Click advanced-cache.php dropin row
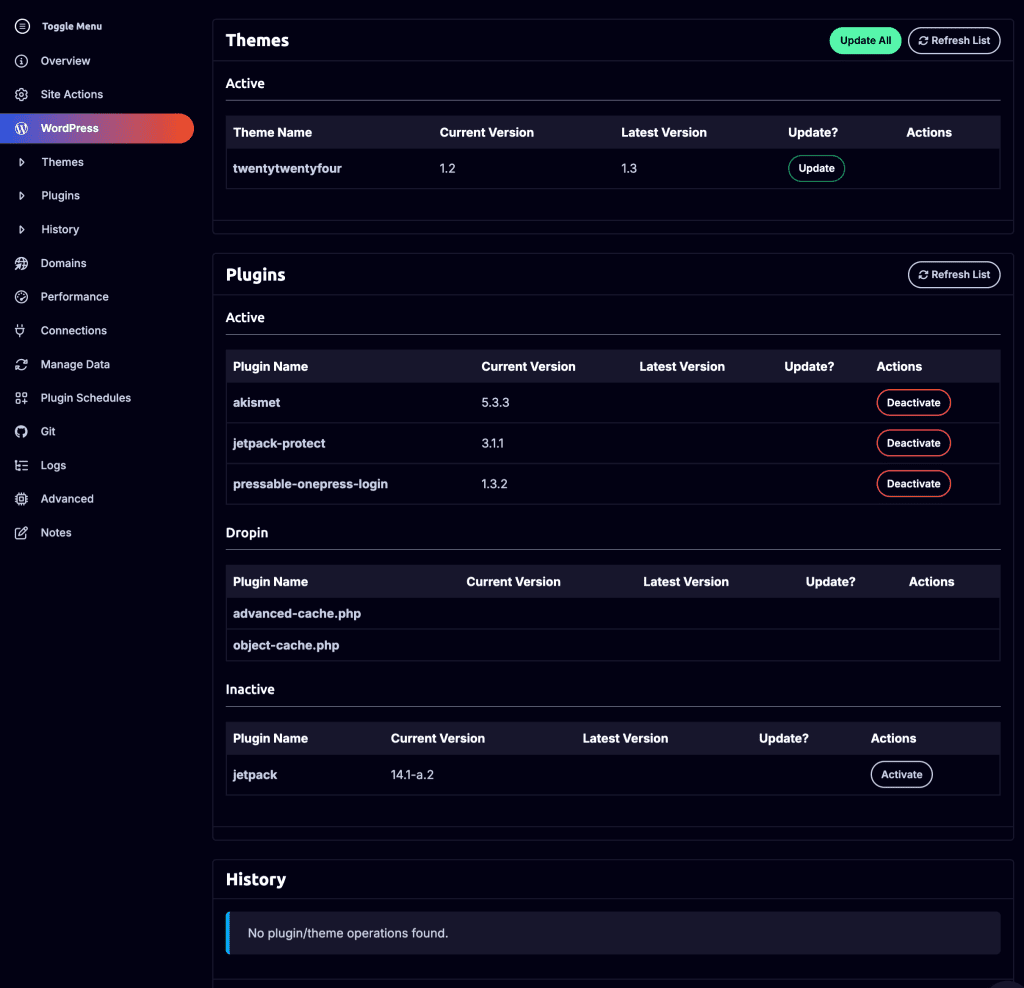The height and width of the screenshot is (988, 1024). click(x=613, y=614)
